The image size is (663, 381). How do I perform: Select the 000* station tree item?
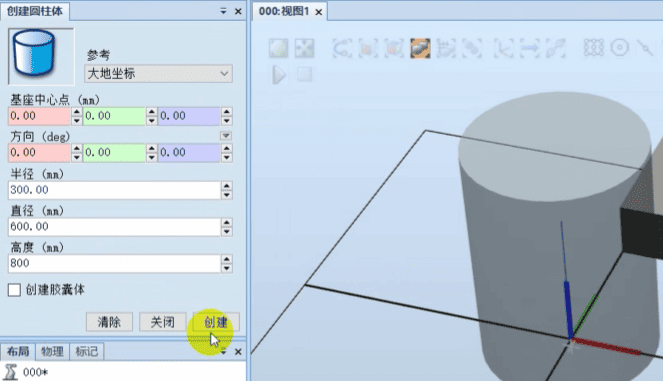(36, 372)
